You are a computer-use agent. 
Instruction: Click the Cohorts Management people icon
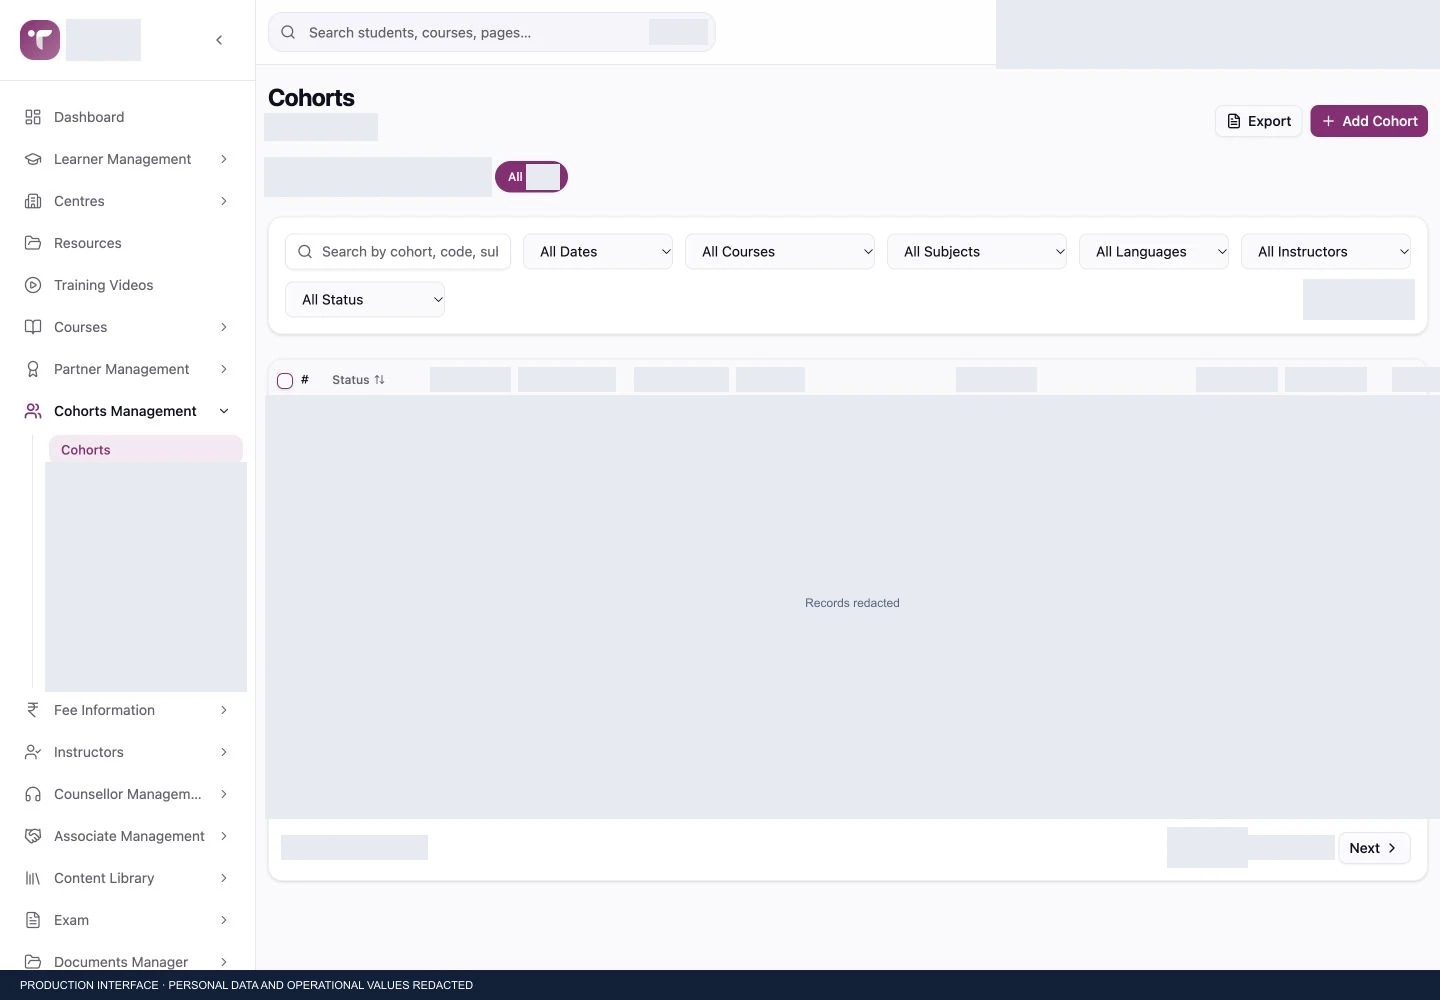33,411
